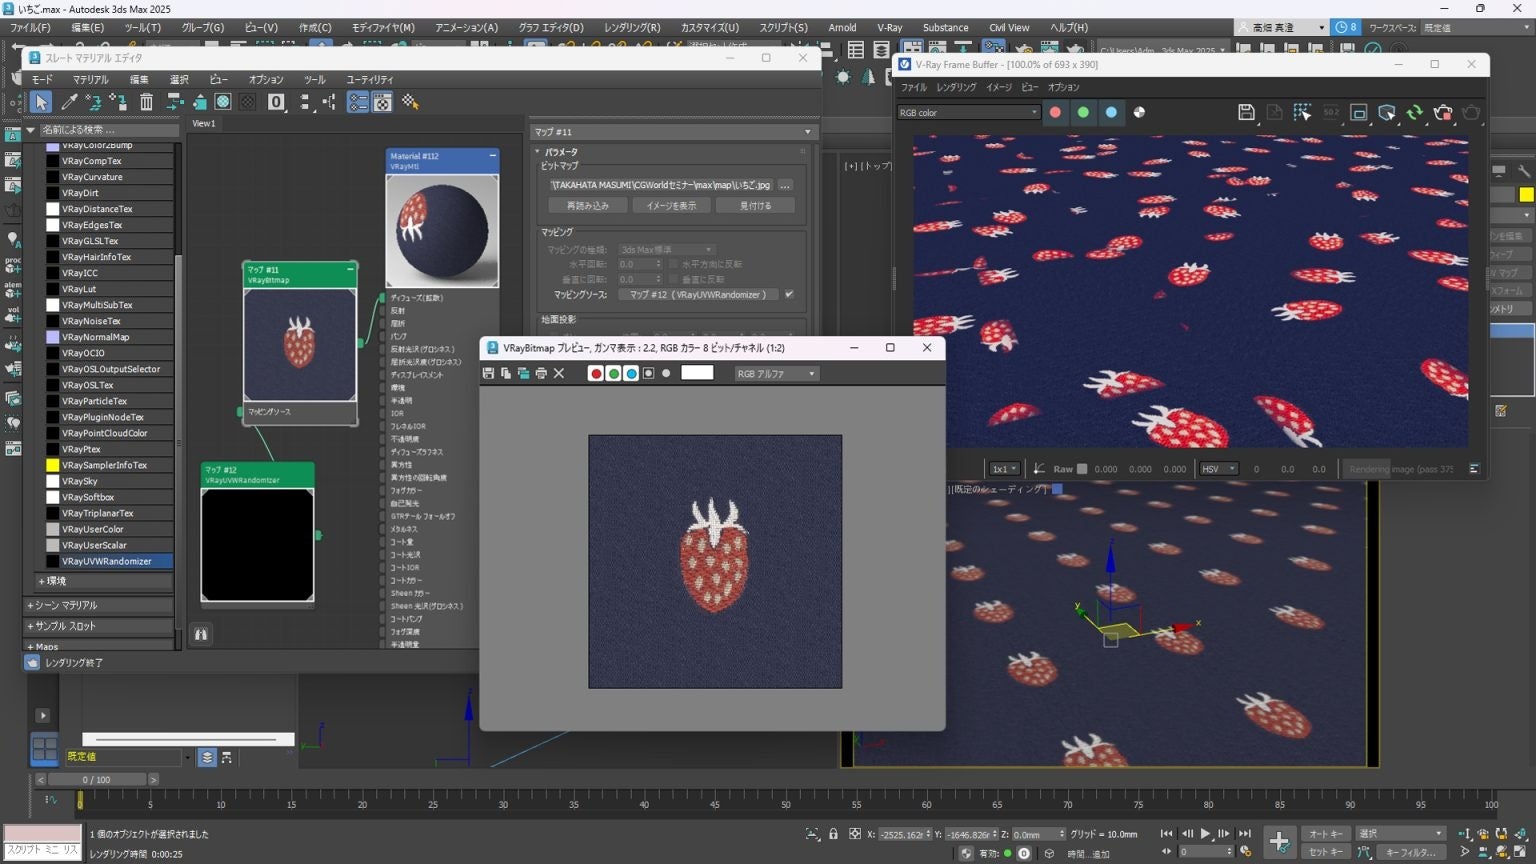
Task: Toggle green channel in VRayBitmap preview
Action: pyautogui.click(x=613, y=374)
